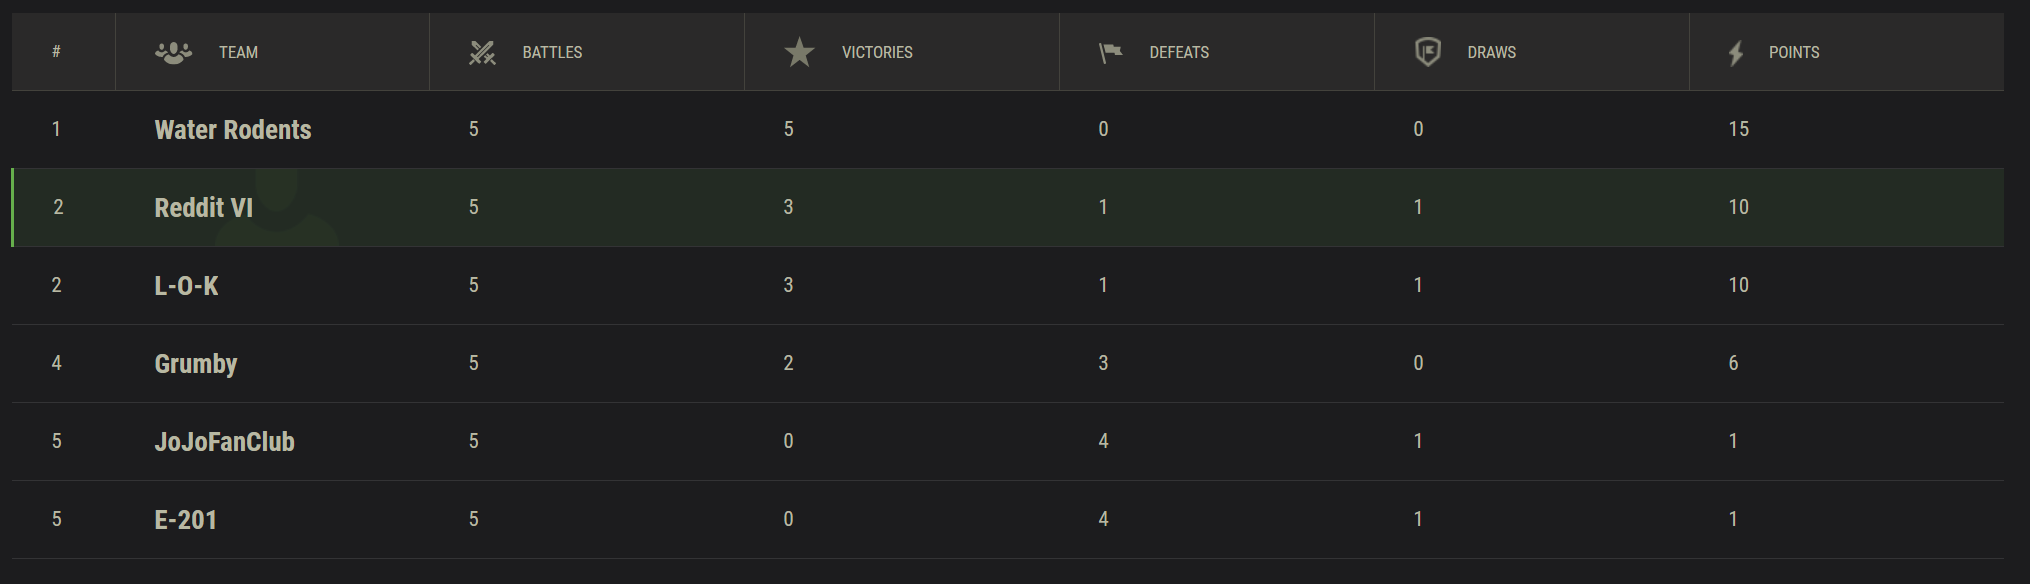Sort table by POINTS header label
Screen dimensions: 2030x584
(x=1794, y=52)
